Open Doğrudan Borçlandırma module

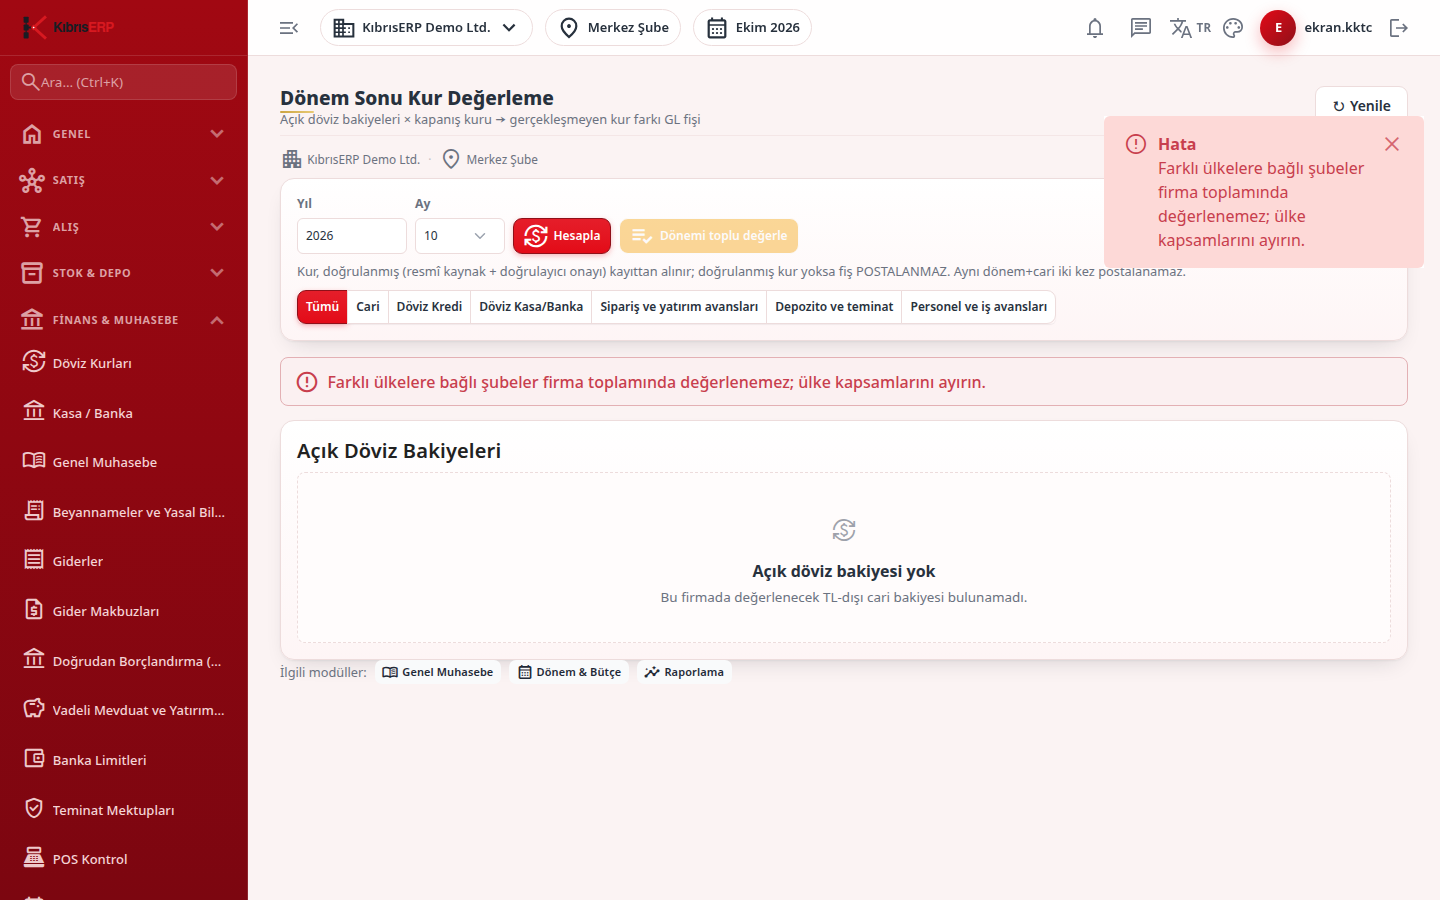tap(124, 661)
